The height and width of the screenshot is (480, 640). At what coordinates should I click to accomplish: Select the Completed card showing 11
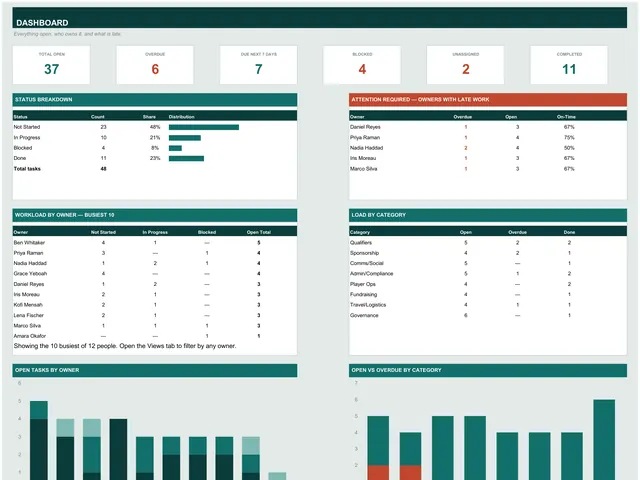(x=569, y=65)
